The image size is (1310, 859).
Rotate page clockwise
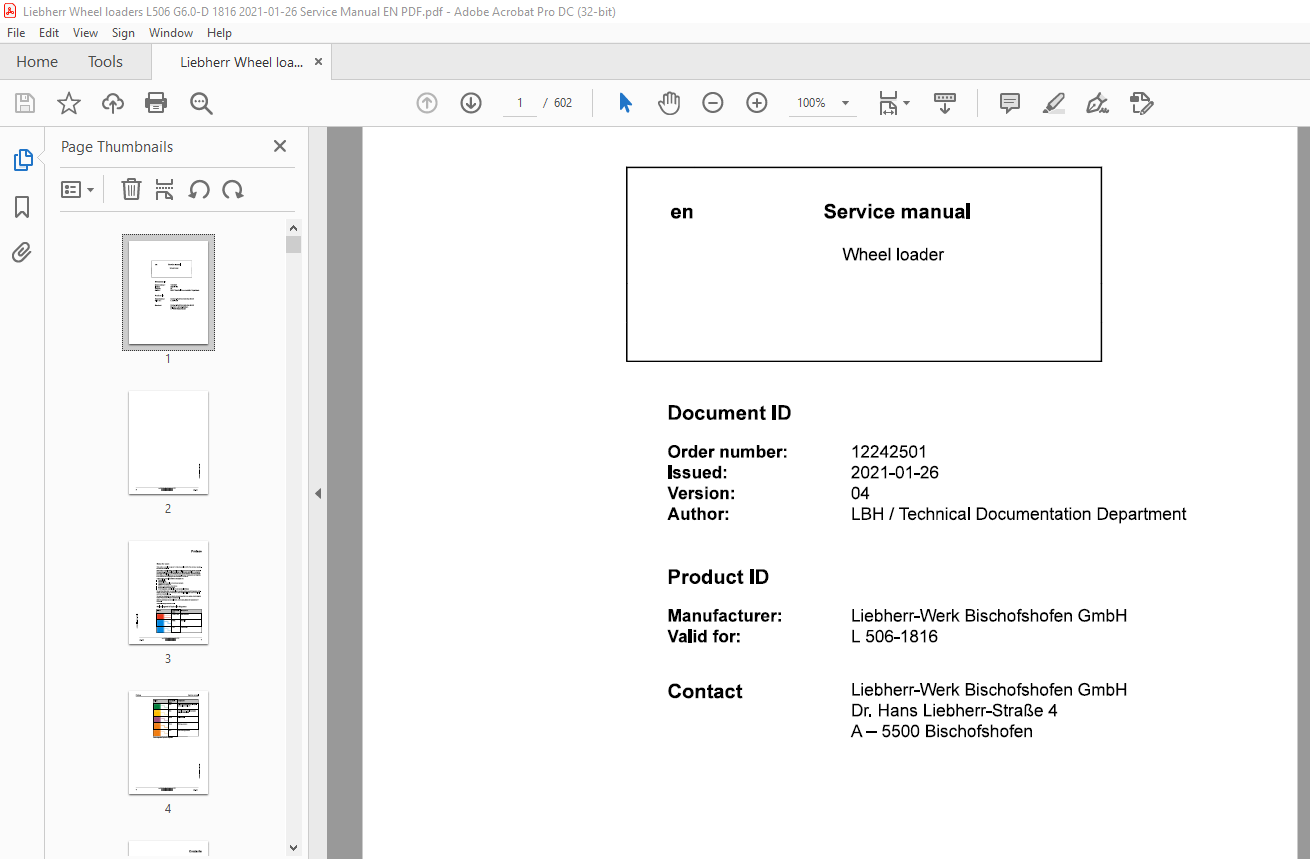tap(233, 189)
